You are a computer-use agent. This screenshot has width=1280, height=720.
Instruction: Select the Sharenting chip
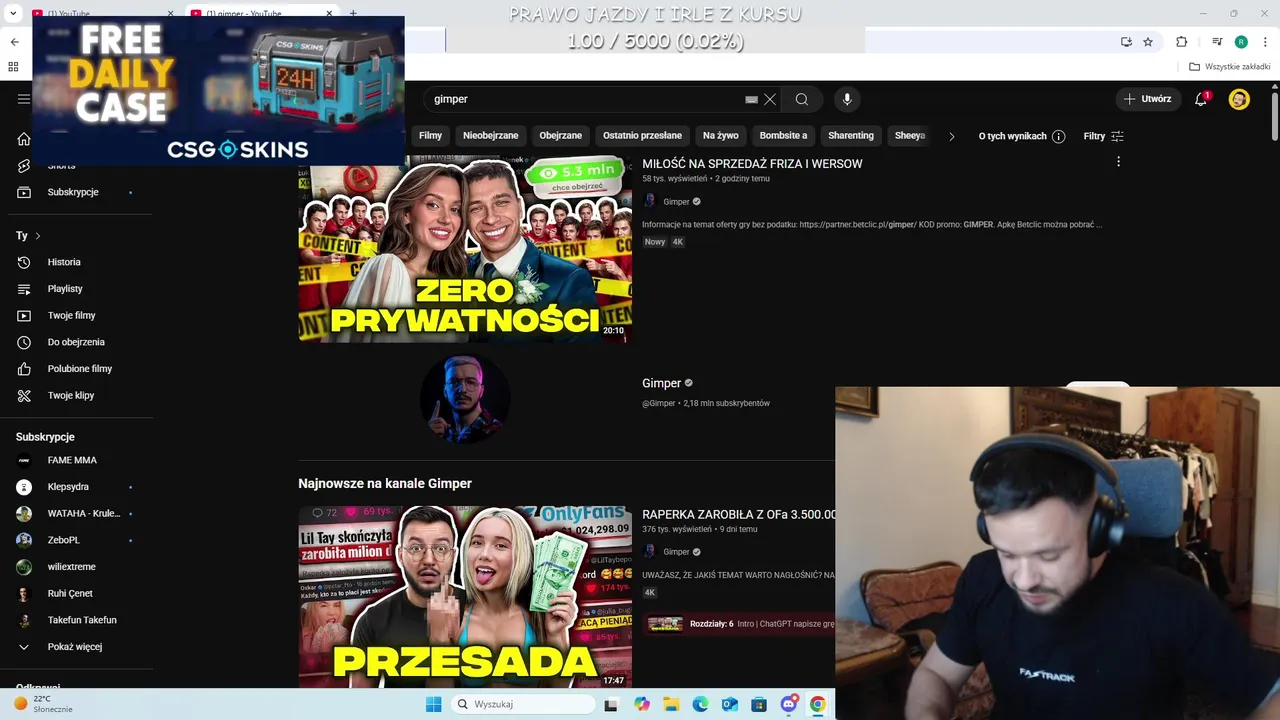pos(851,136)
